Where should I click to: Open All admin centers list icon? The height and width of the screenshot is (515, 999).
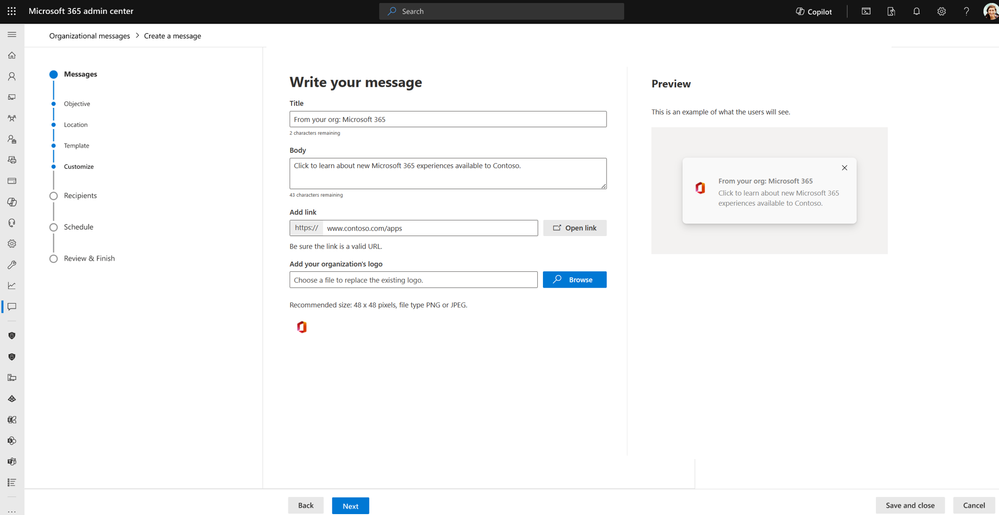click(11, 482)
